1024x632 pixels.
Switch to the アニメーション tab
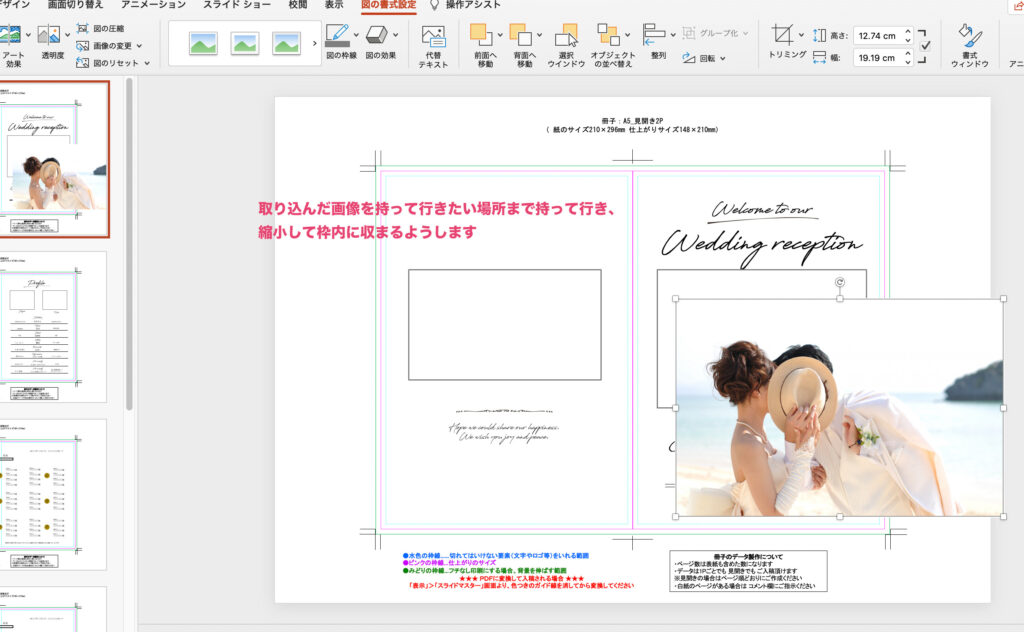153,5
